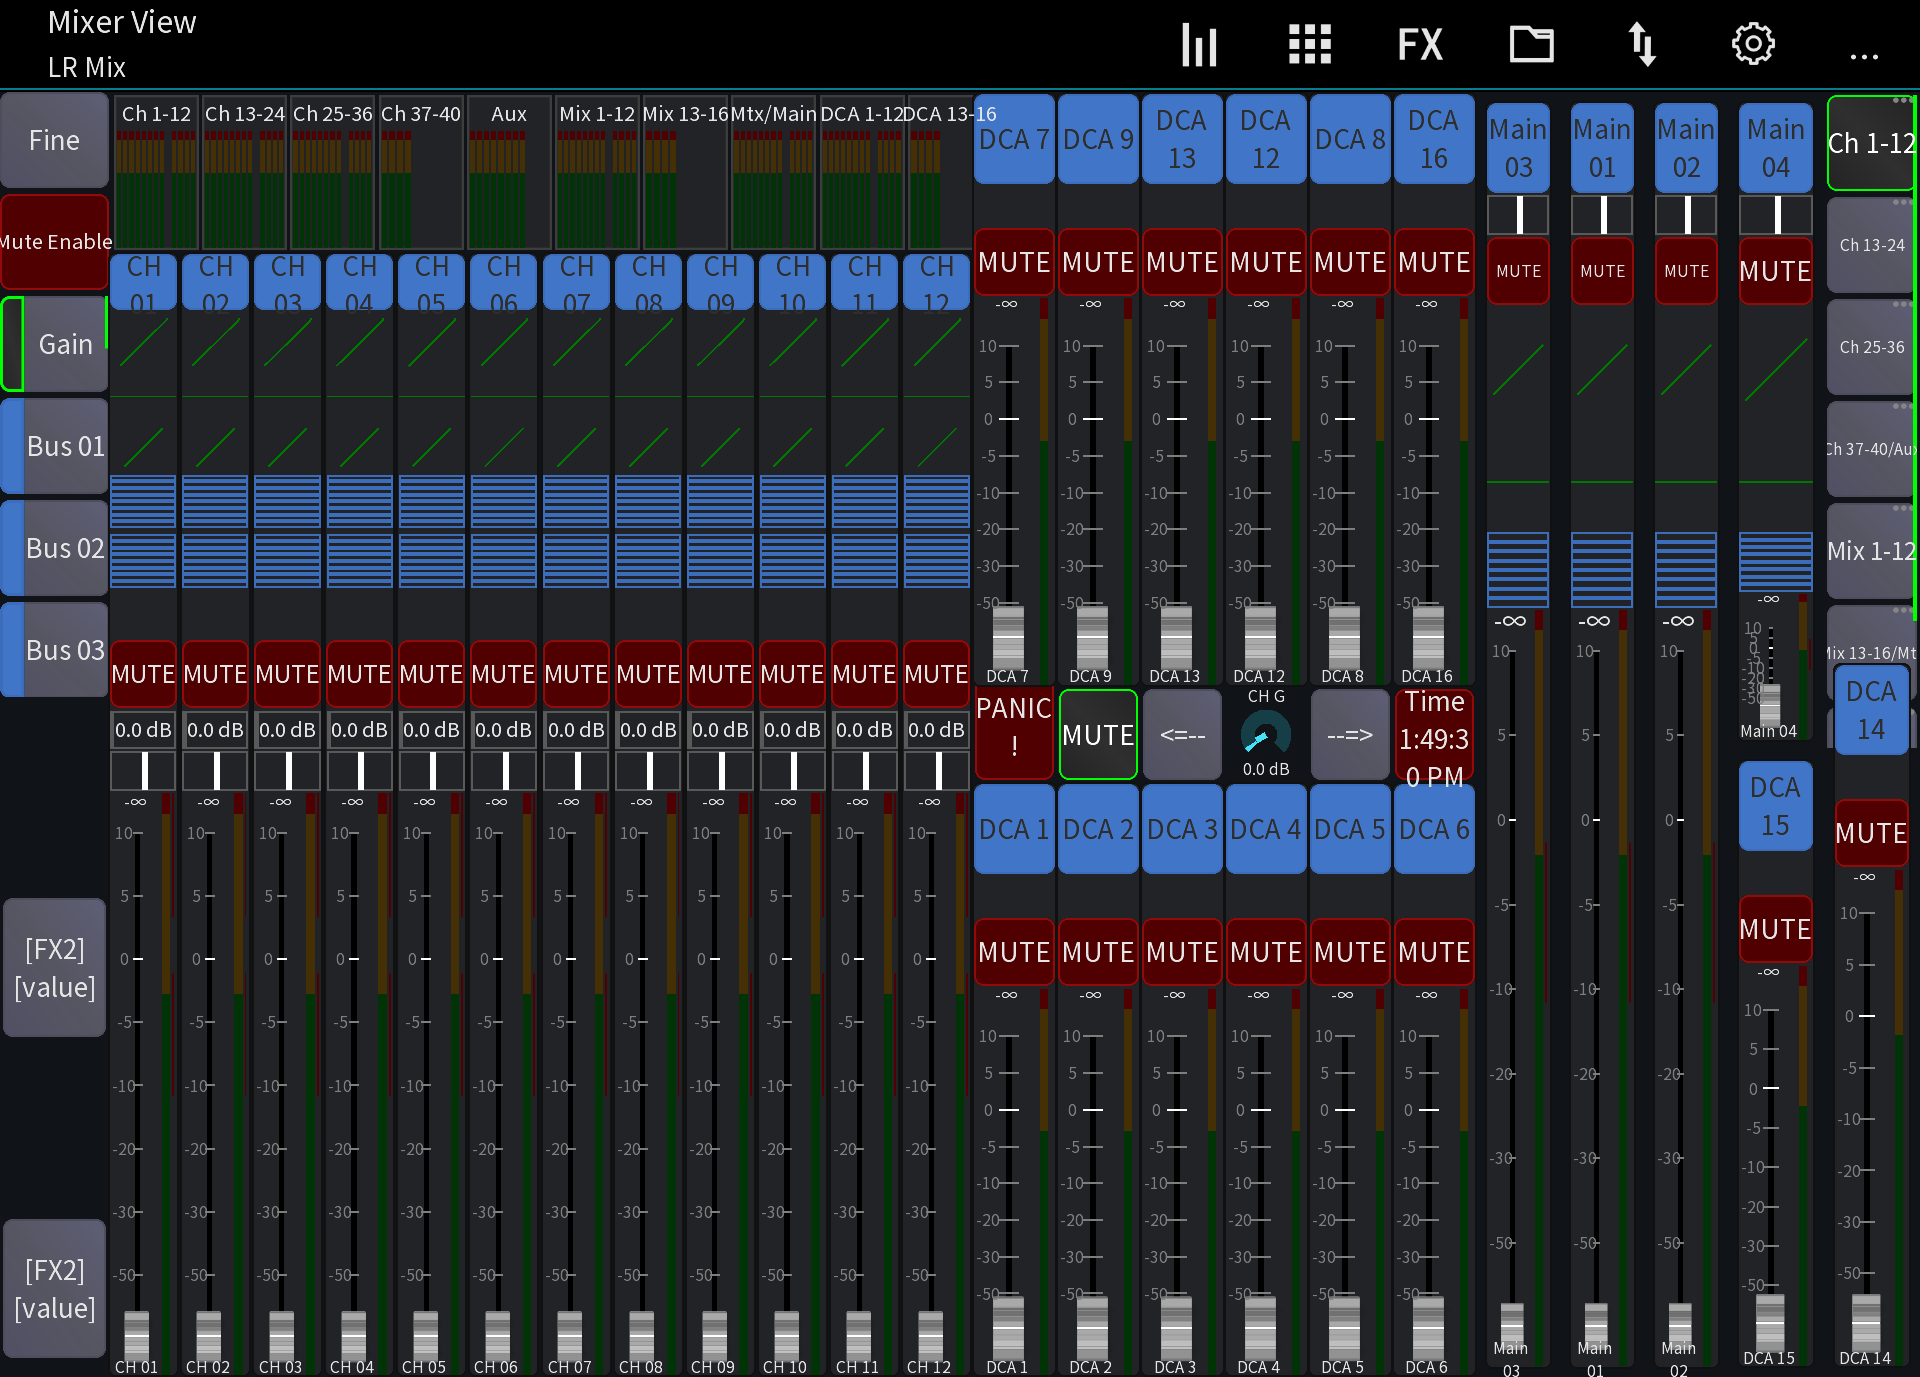Open the overflow menu with three dots
1920x1377 pixels.
[x=1864, y=57]
